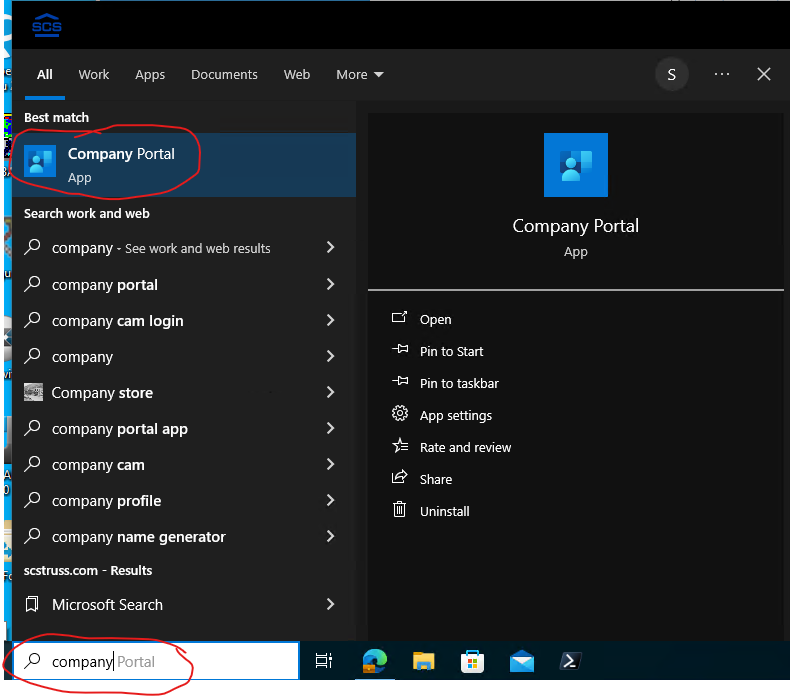Open Microsoft Store from the taskbar
Image resolution: width=790 pixels, height=697 pixels.
click(x=472, y=661)
